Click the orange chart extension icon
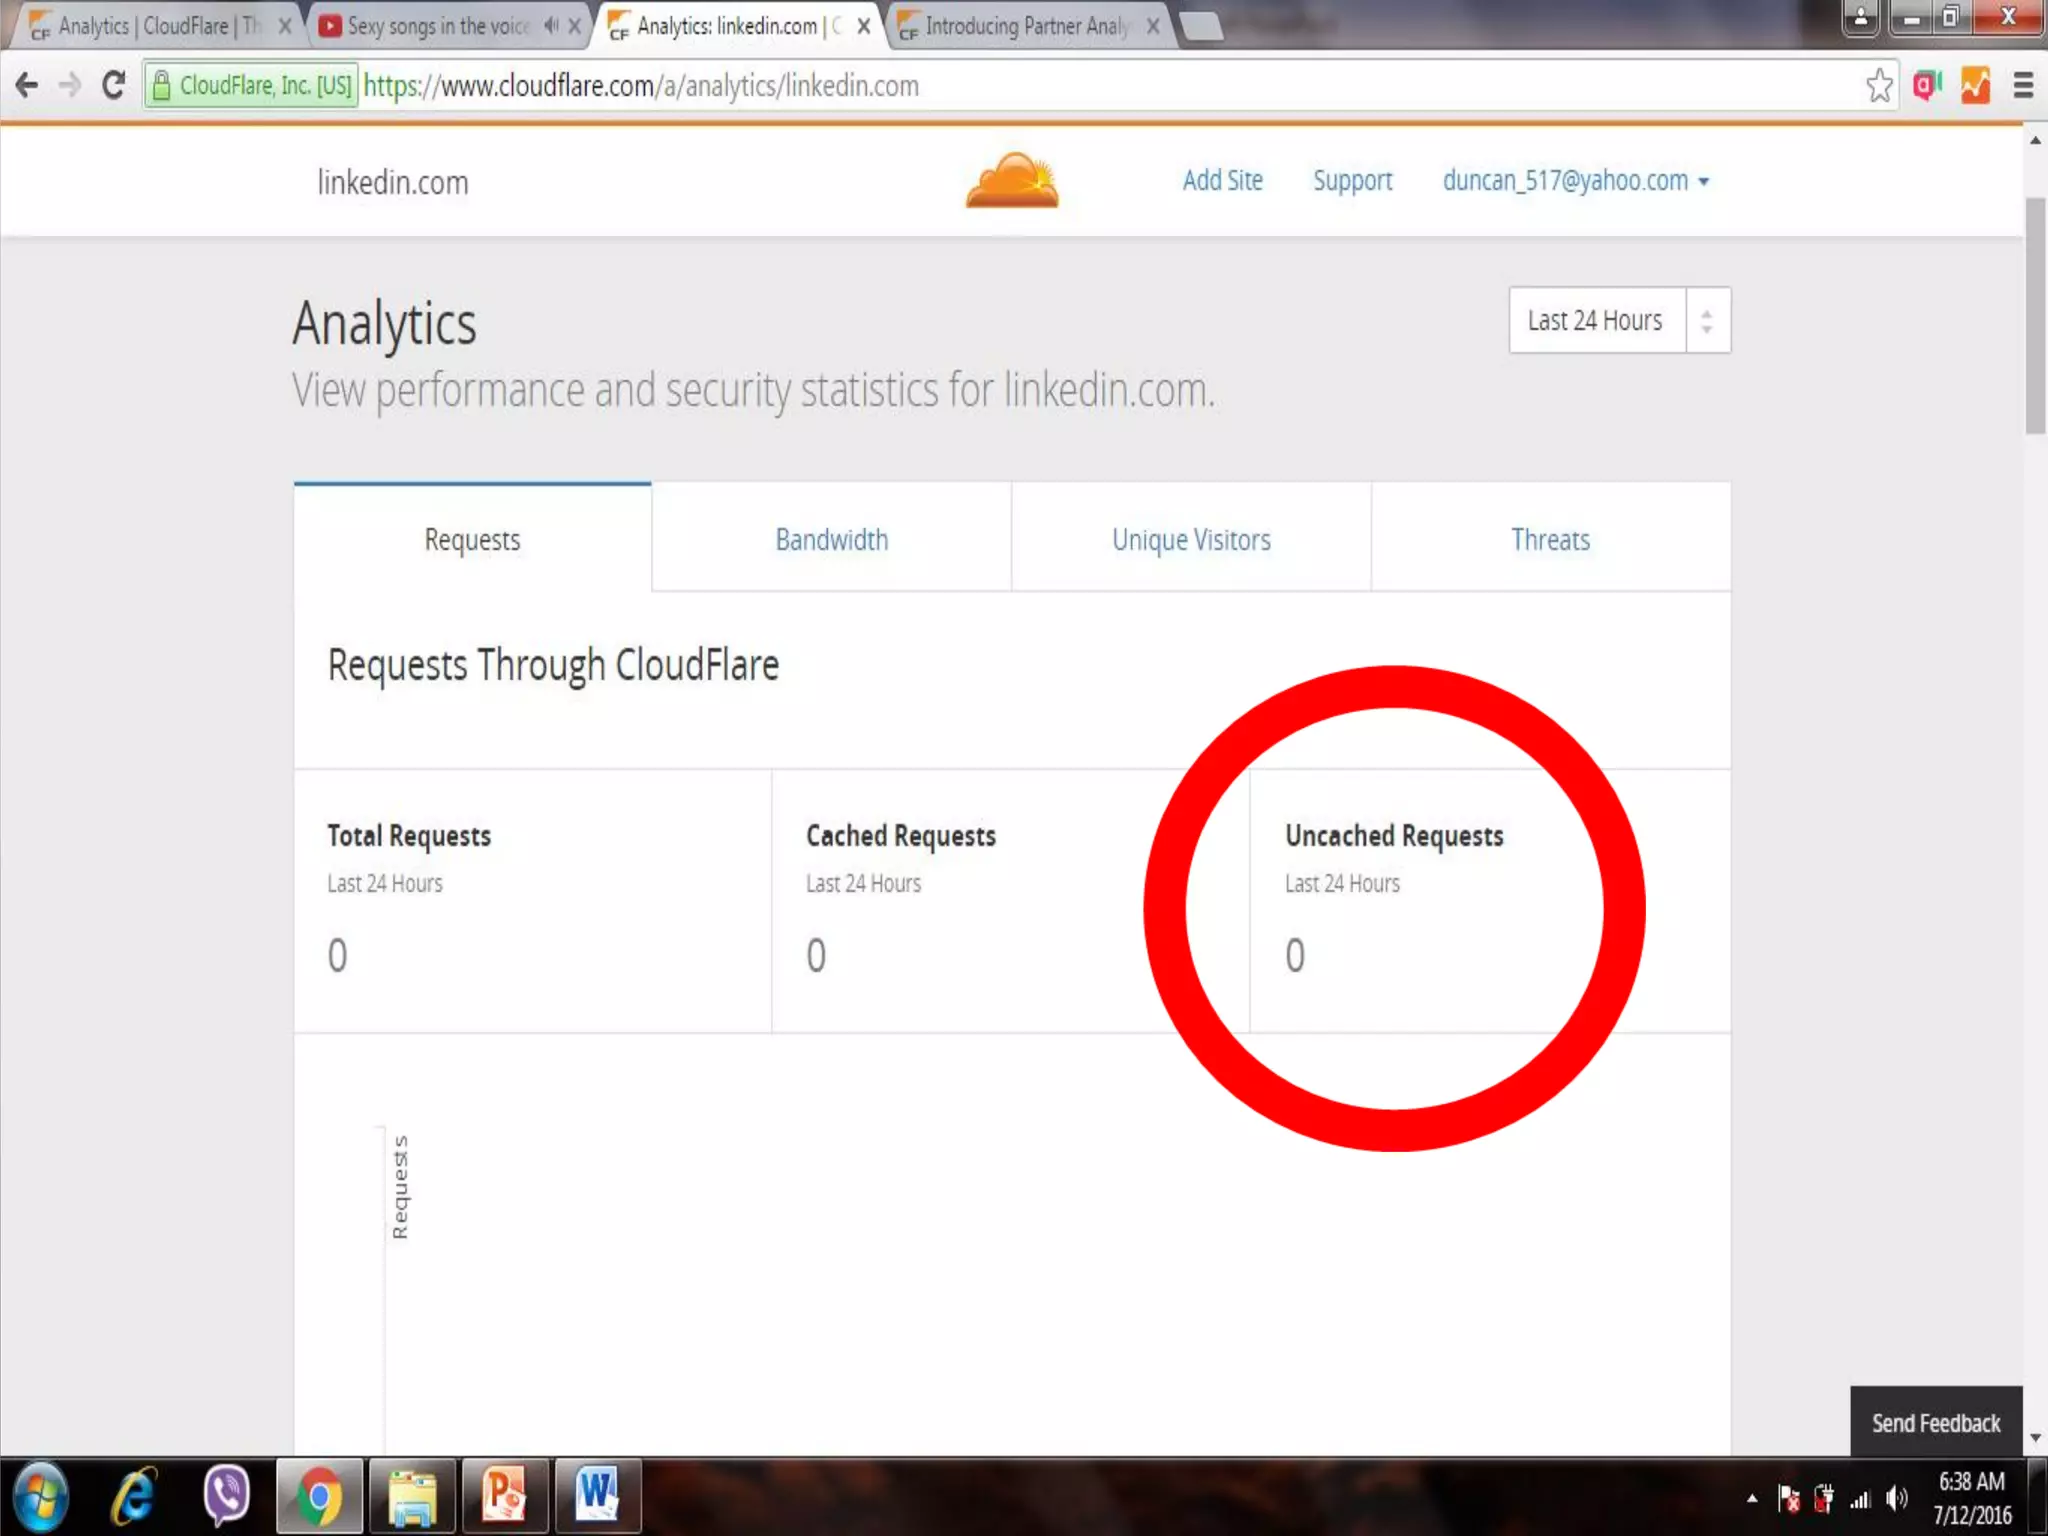The width and height of the screenshot is (2048, 1536). coord(1975,86)
